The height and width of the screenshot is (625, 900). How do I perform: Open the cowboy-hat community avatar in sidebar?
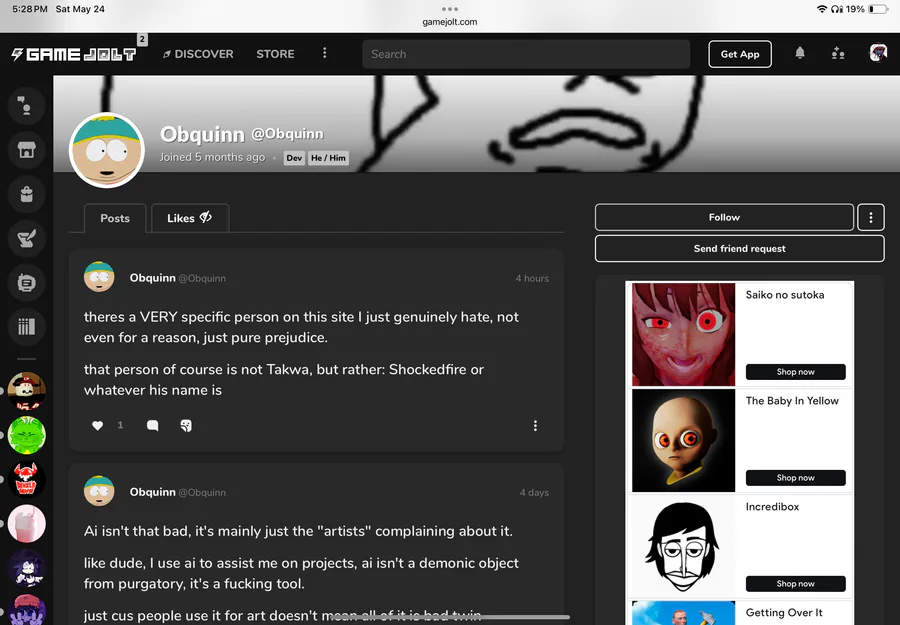point(26,391)
